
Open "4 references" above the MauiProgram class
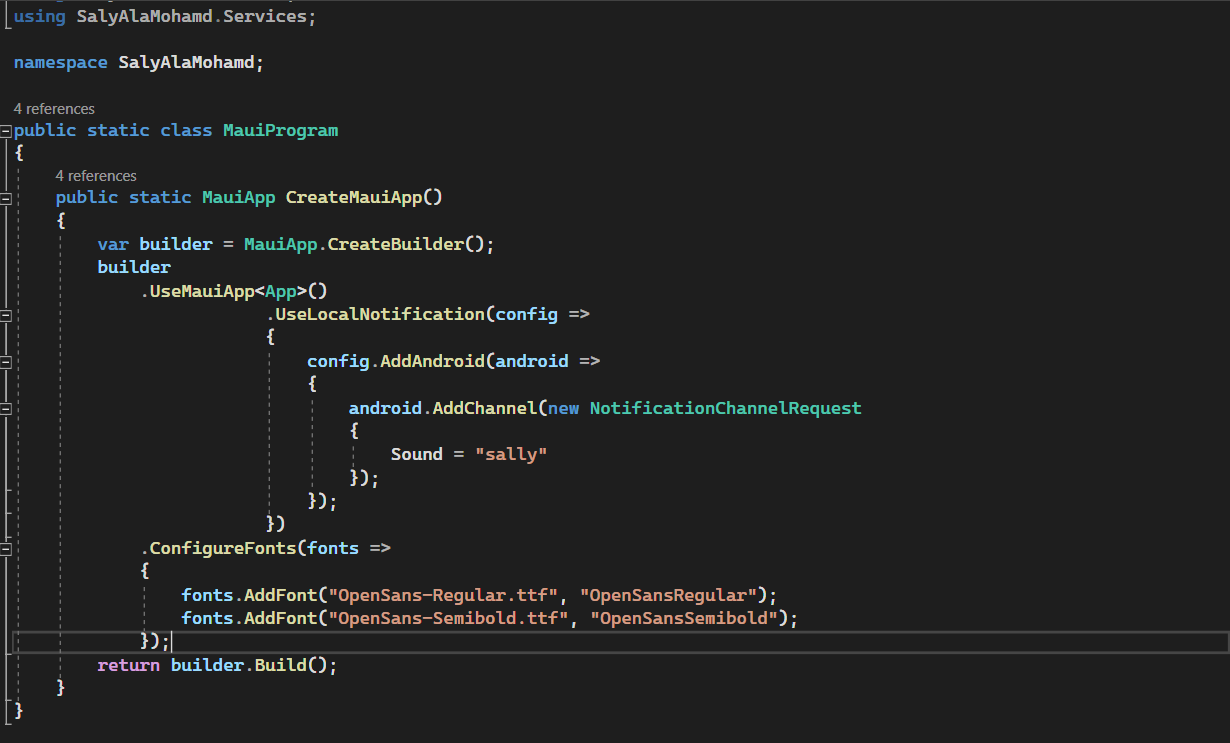(x=54, y=108)
